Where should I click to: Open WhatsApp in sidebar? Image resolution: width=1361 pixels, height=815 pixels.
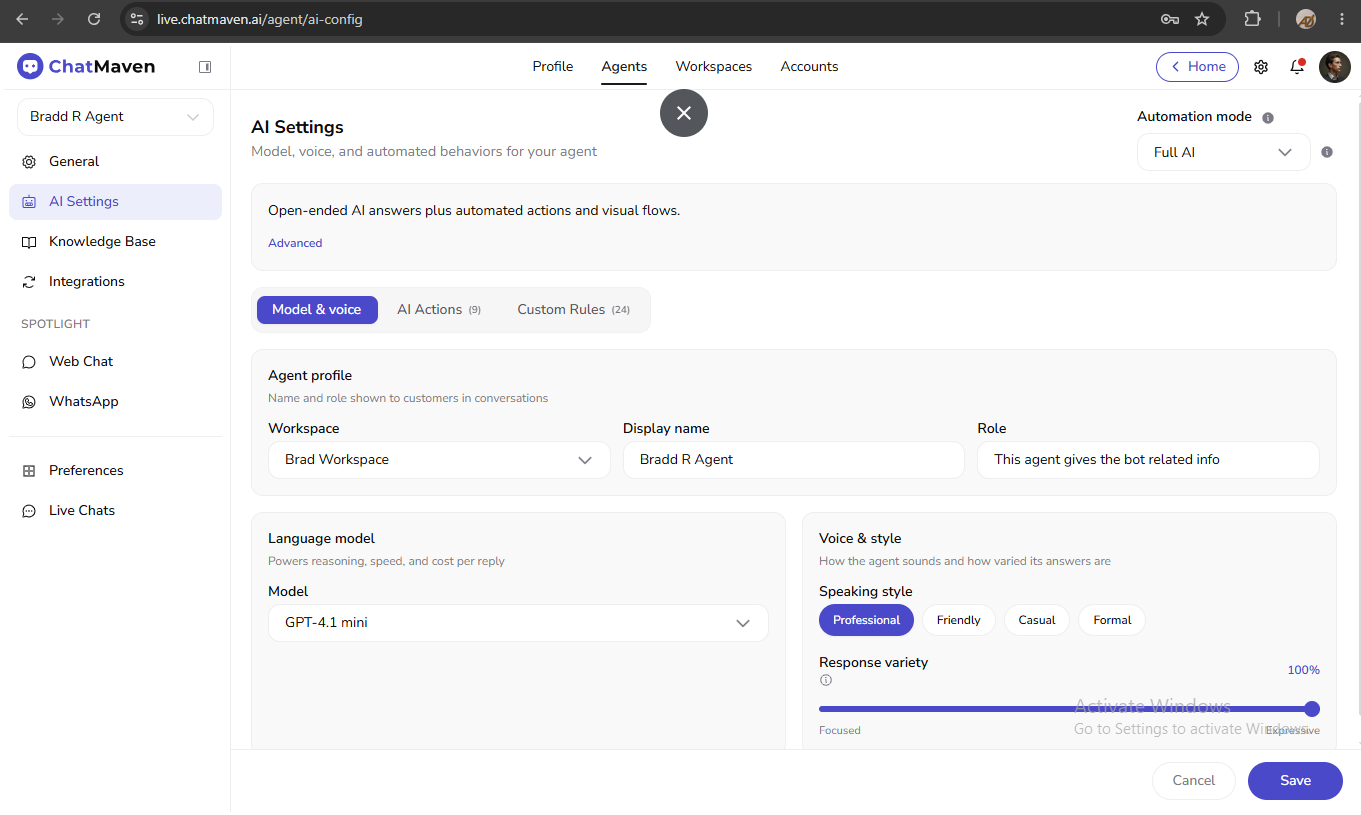point(115,401)
